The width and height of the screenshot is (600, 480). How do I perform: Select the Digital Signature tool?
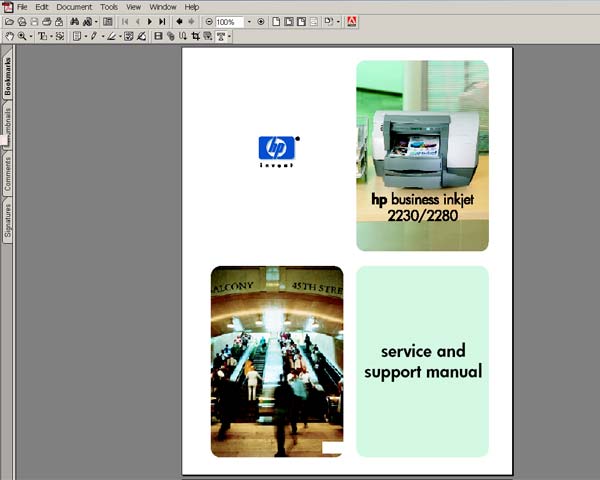pyautogui.click(x=141, y=36)
